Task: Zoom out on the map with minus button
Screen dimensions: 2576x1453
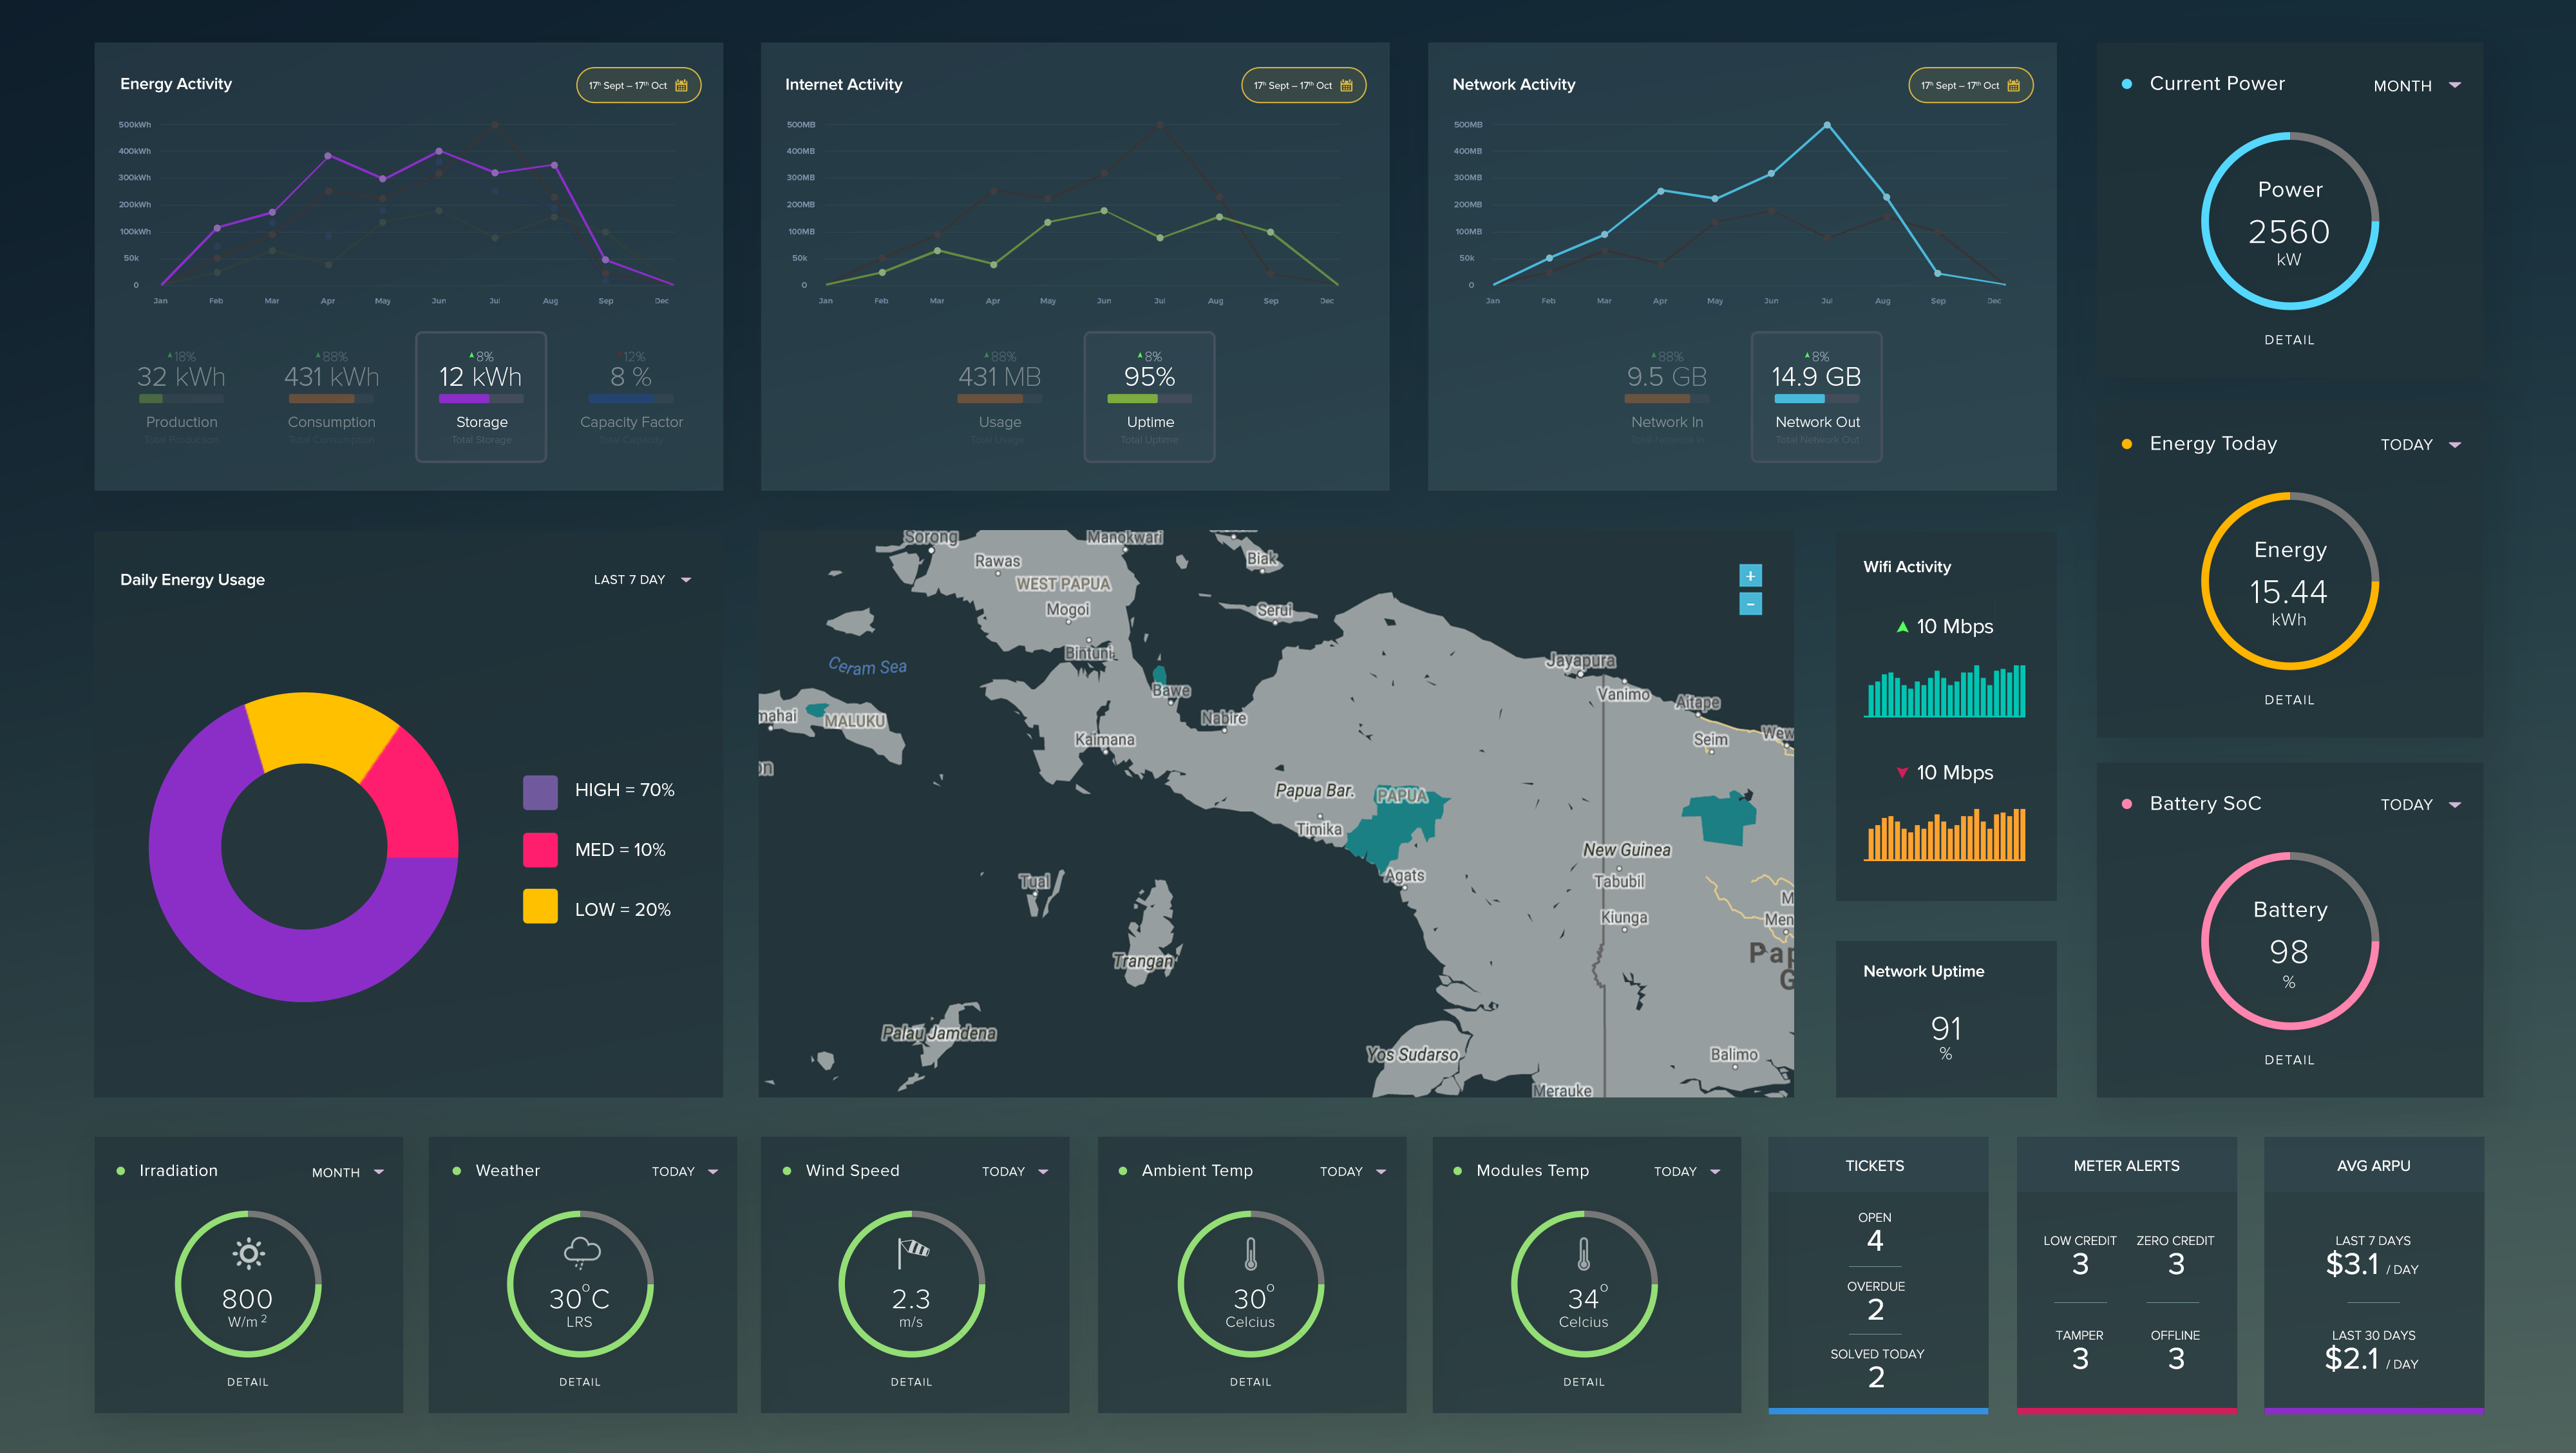Action: pyautogui.click(x=1750, y=604)
